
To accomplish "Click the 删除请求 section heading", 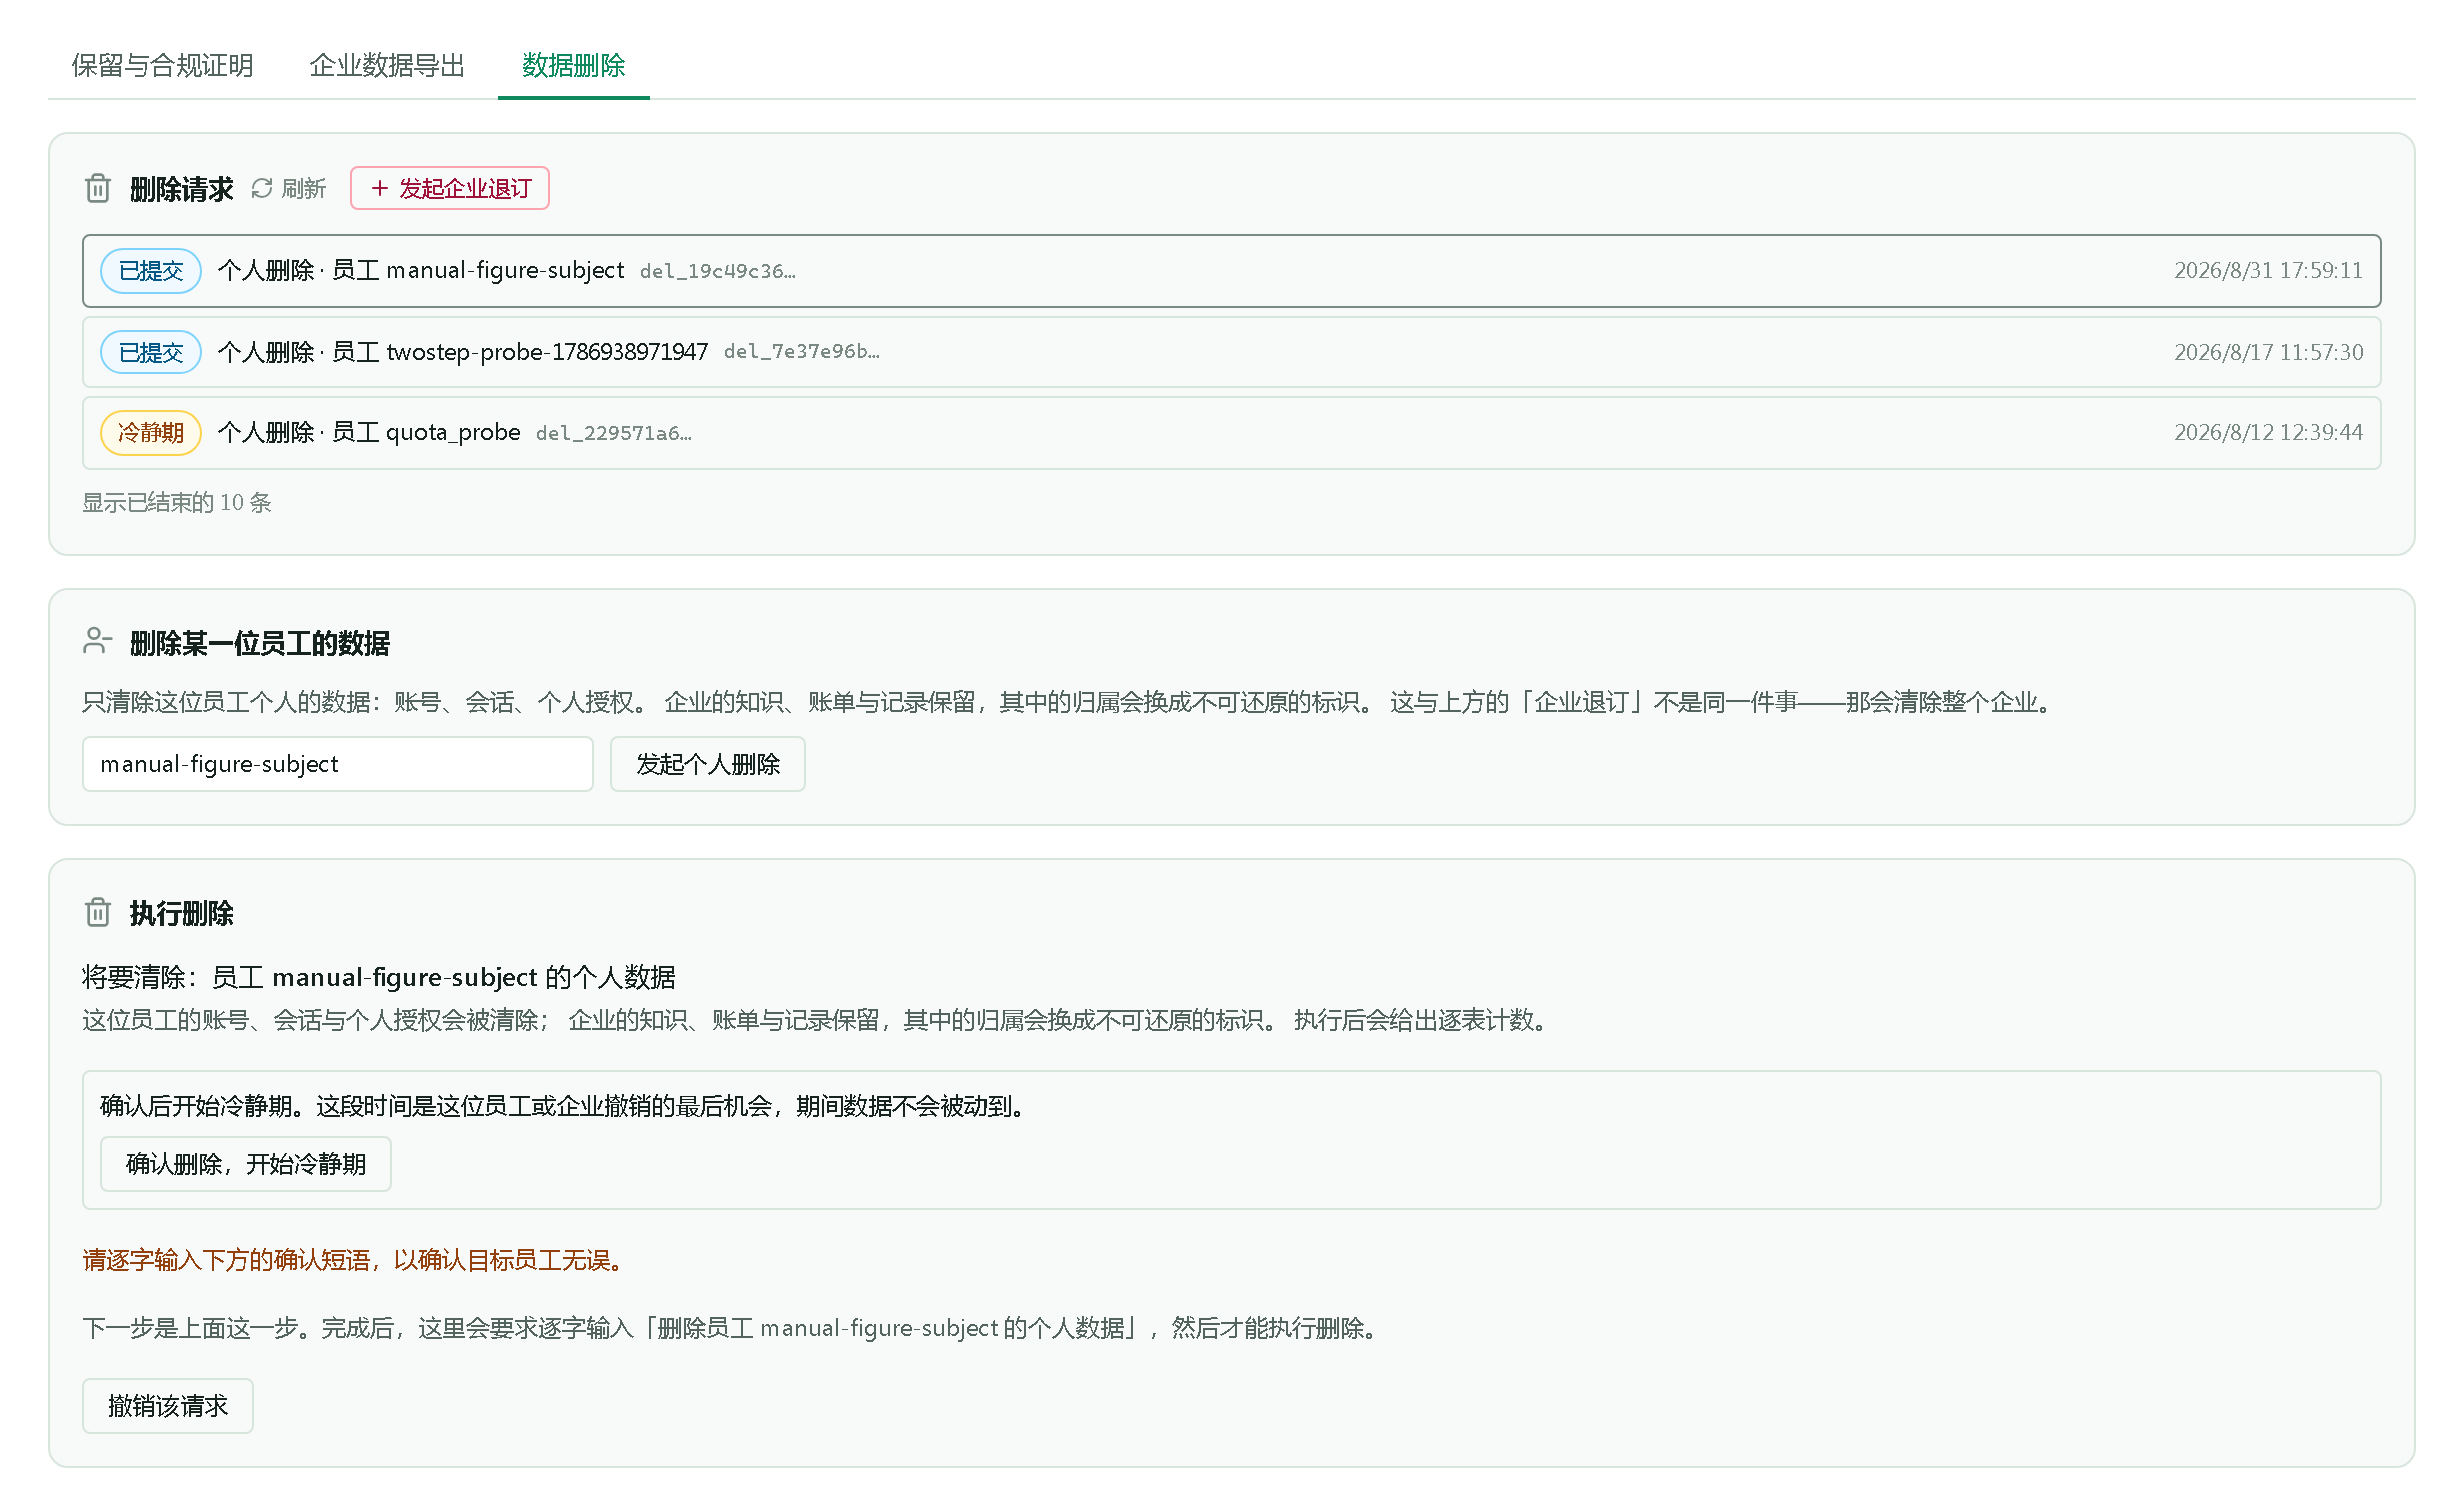I will point(182,189).
